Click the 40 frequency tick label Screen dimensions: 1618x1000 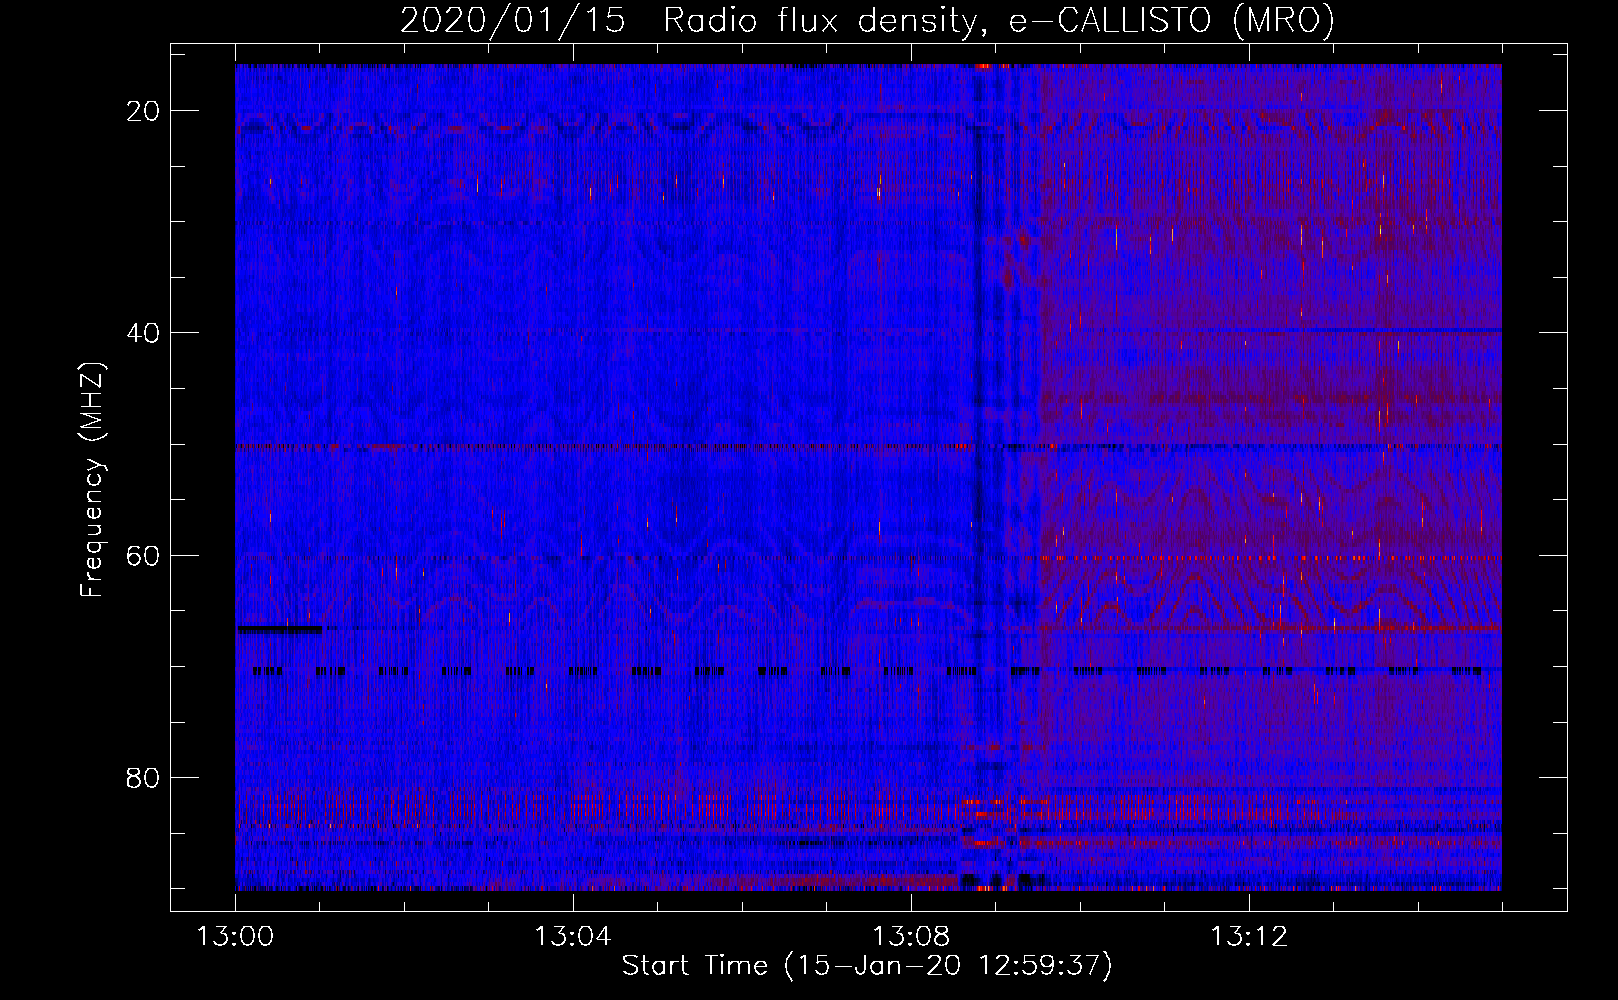coord(144,333)
